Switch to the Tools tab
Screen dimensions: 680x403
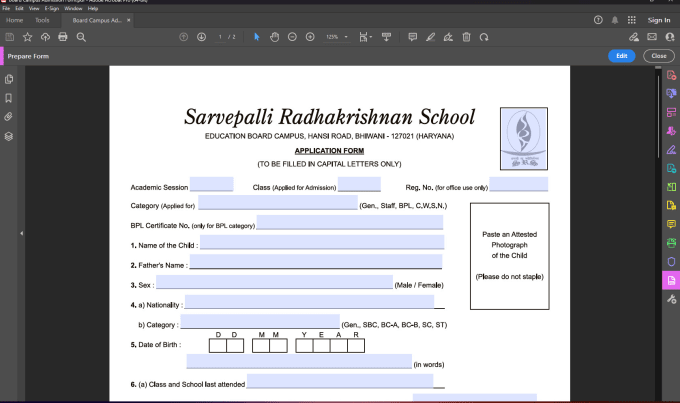pos(42,20)
